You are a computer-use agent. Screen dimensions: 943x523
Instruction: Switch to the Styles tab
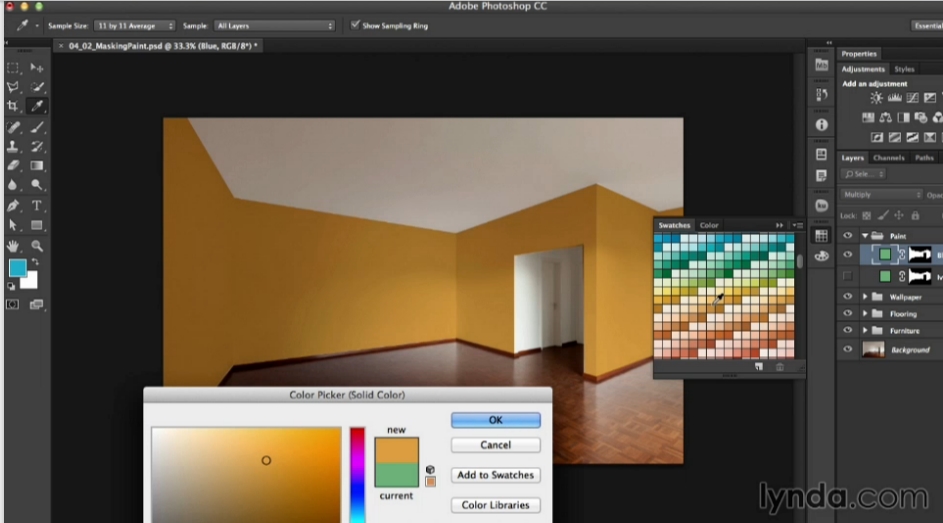pyautogui.click(x=904, y=69)
